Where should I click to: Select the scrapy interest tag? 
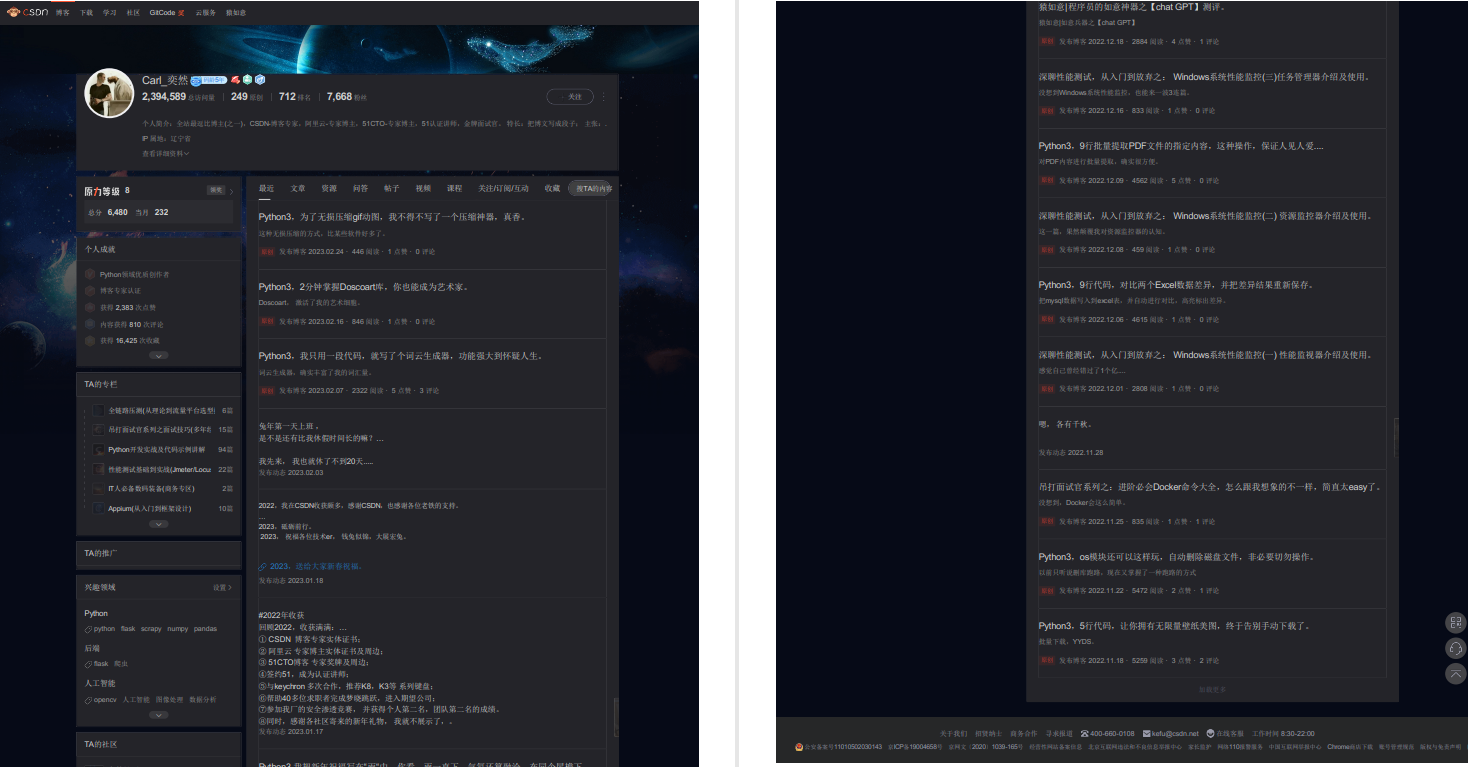click(x=151, y=629)
